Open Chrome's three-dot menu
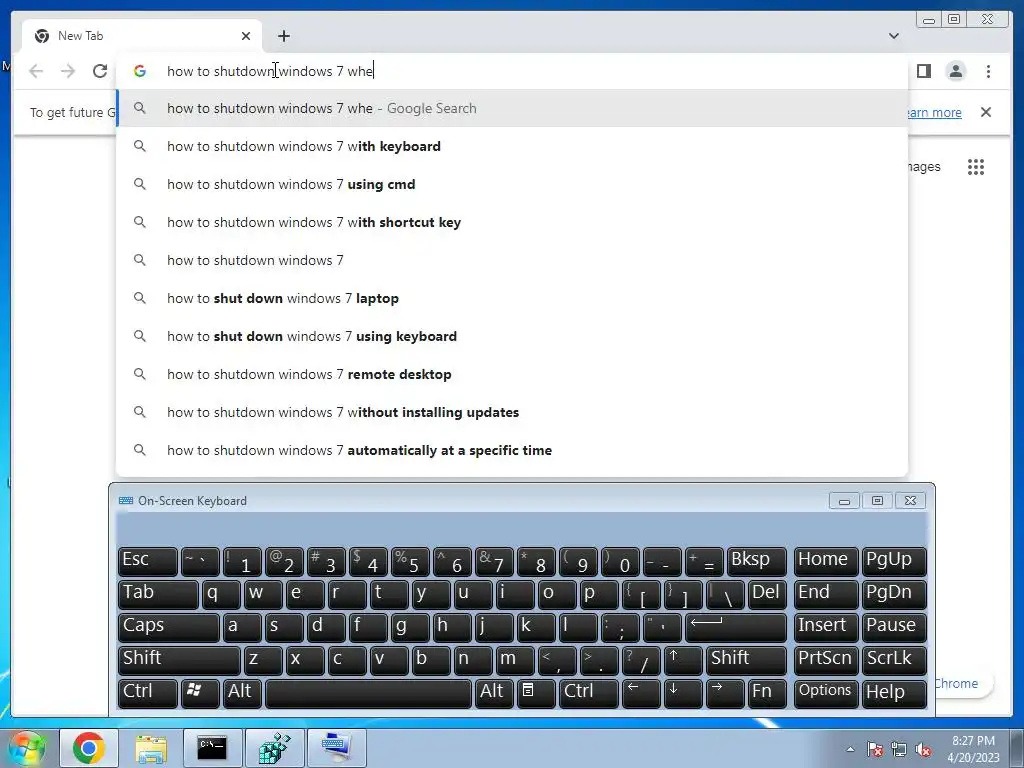The height and width of the screenshot is (768, 1024). (988, 71)
